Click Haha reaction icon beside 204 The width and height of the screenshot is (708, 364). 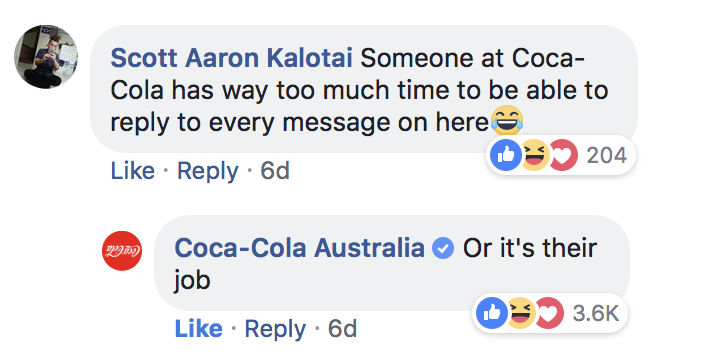534,155
